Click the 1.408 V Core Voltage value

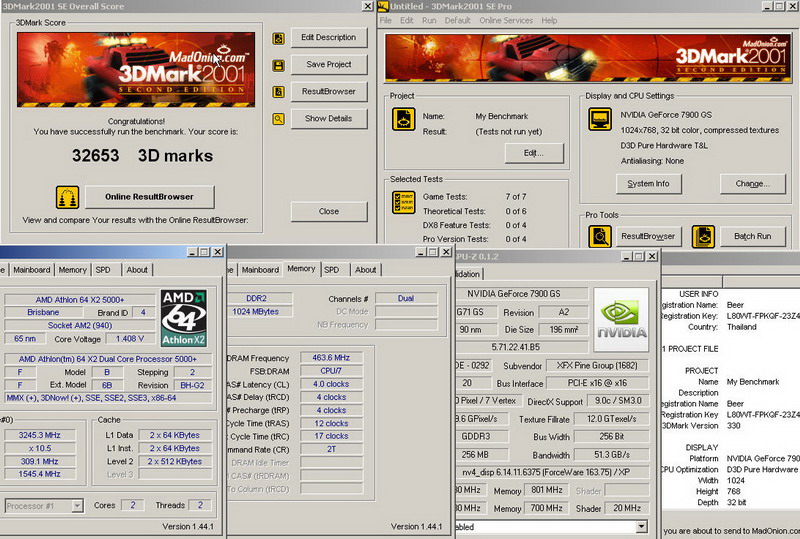click(130, 339)
